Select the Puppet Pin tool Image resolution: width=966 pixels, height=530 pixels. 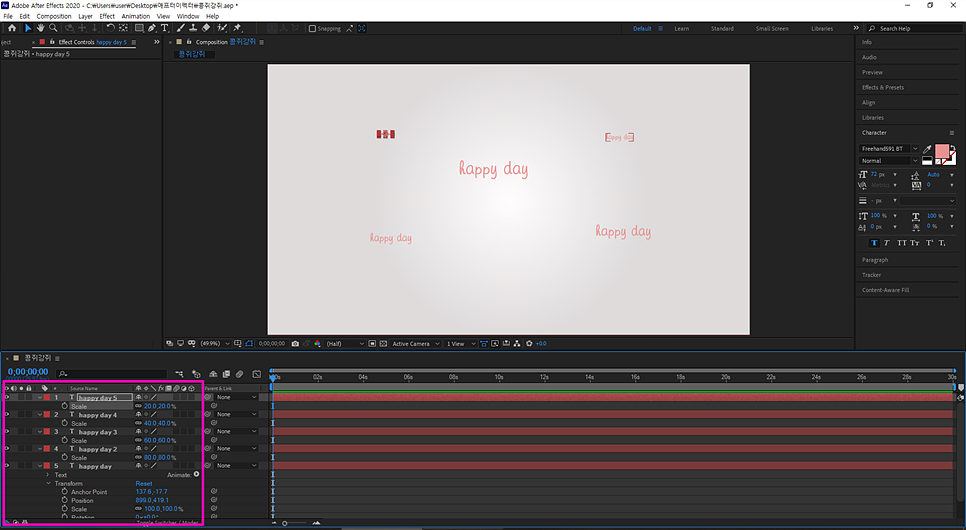[x=237, y=28]
